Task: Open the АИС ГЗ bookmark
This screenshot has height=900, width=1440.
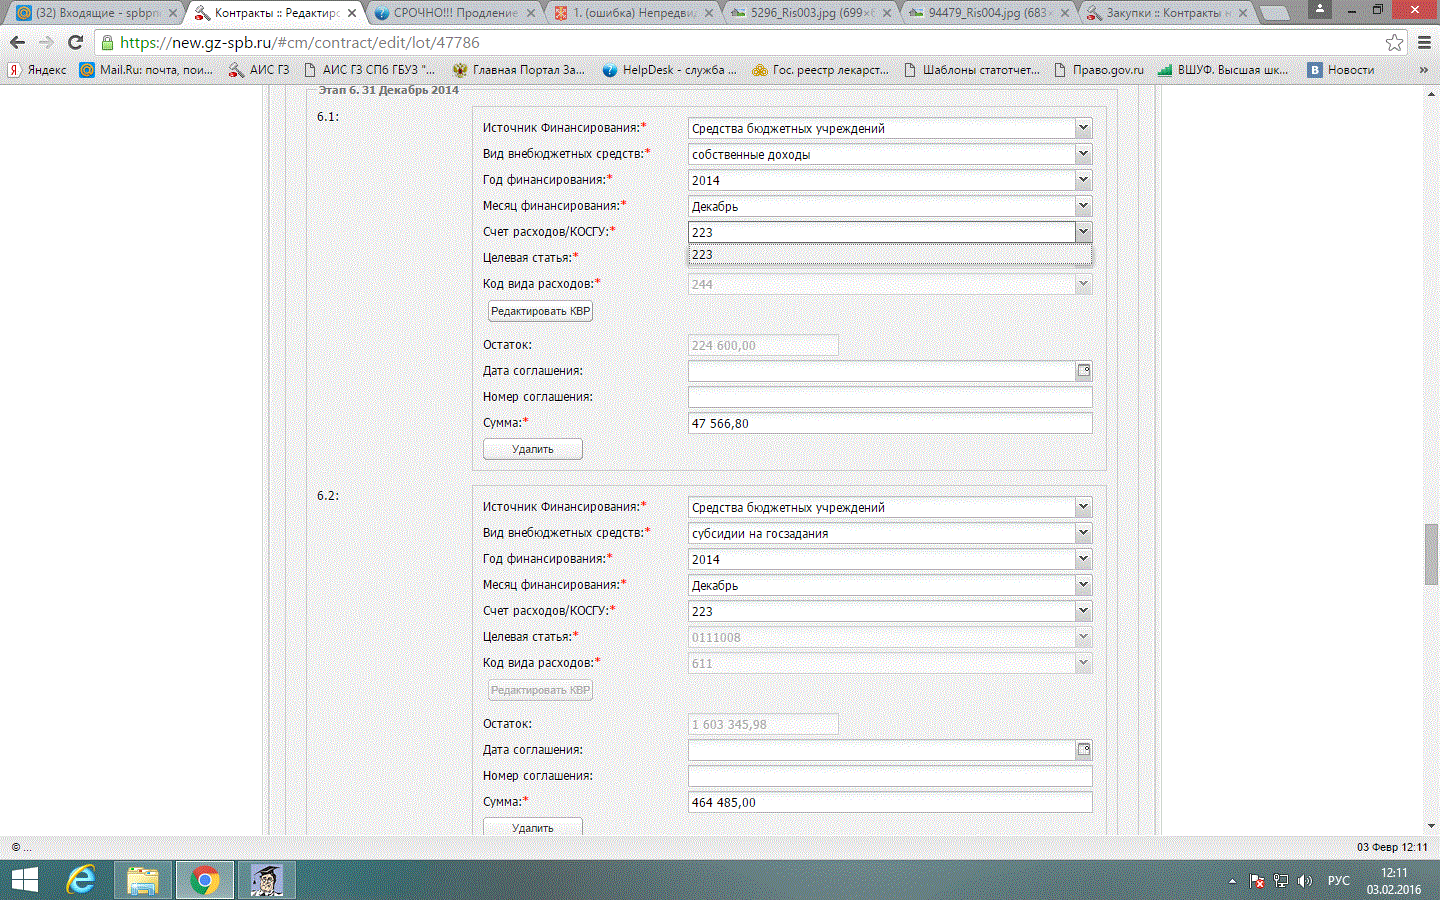Action: coord(259,70)
